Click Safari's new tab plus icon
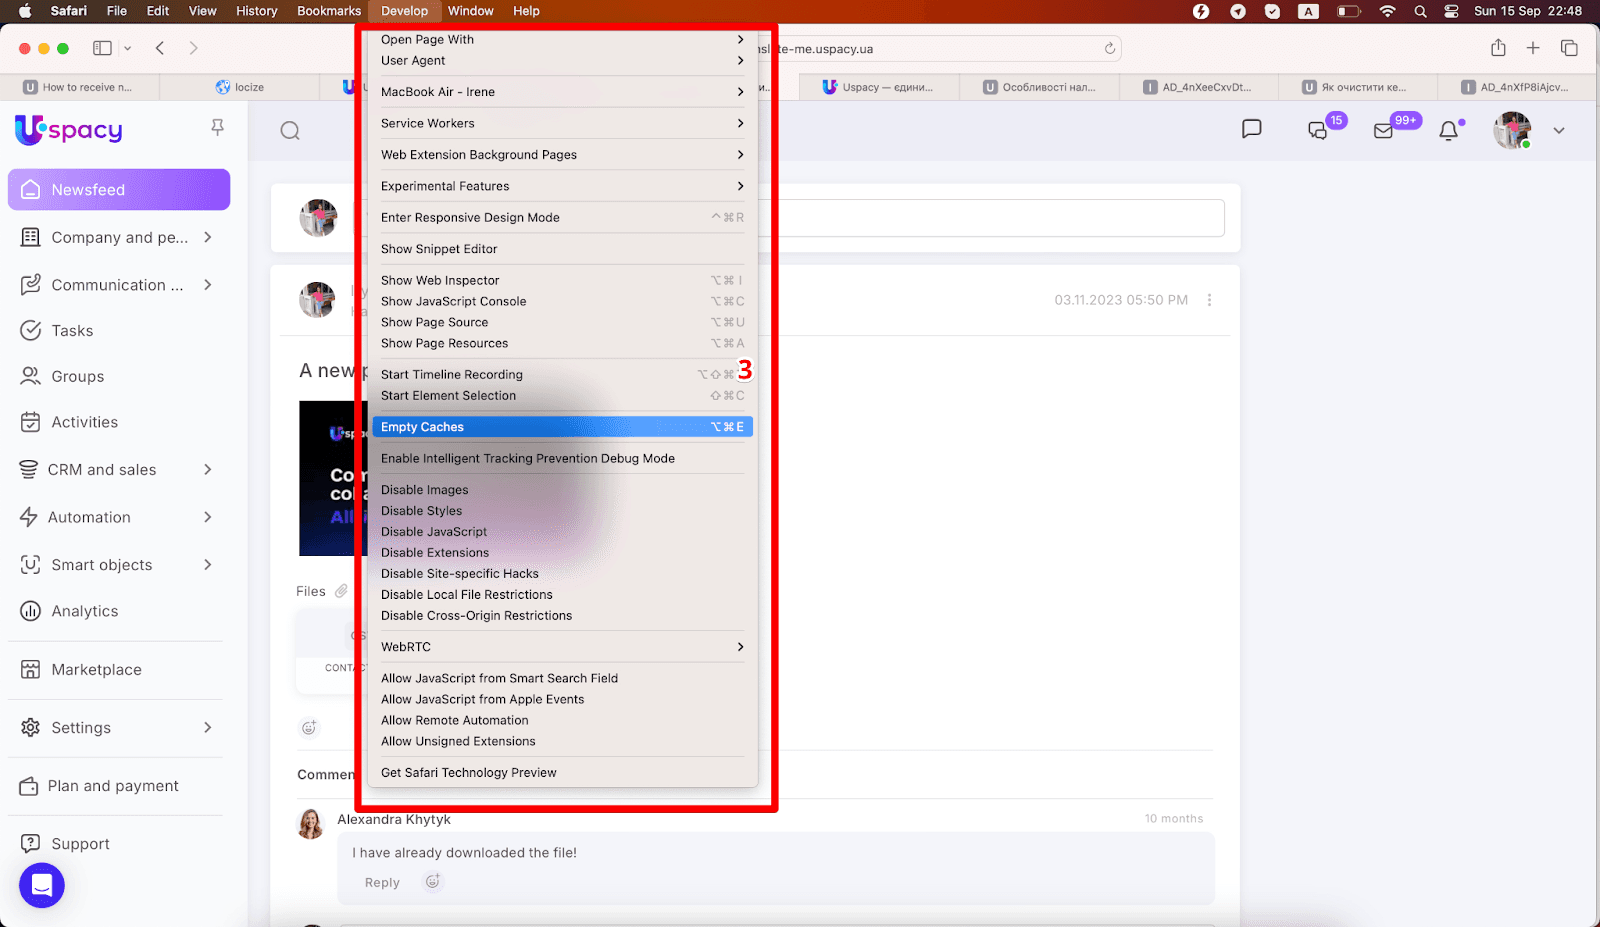The height and width of the screenshot is (927, 1600). coord(1533,48)
